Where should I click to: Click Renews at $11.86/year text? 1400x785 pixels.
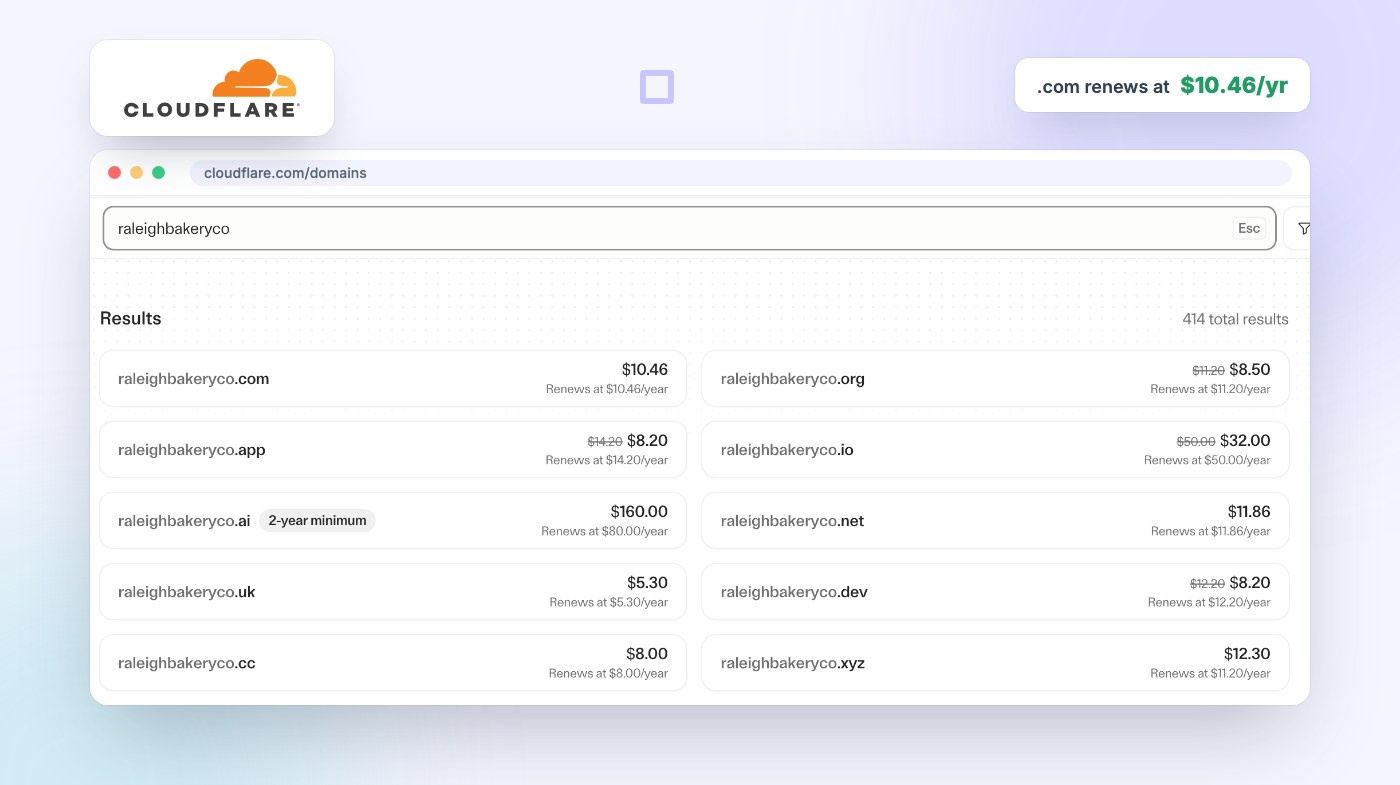click(1210, 532)
